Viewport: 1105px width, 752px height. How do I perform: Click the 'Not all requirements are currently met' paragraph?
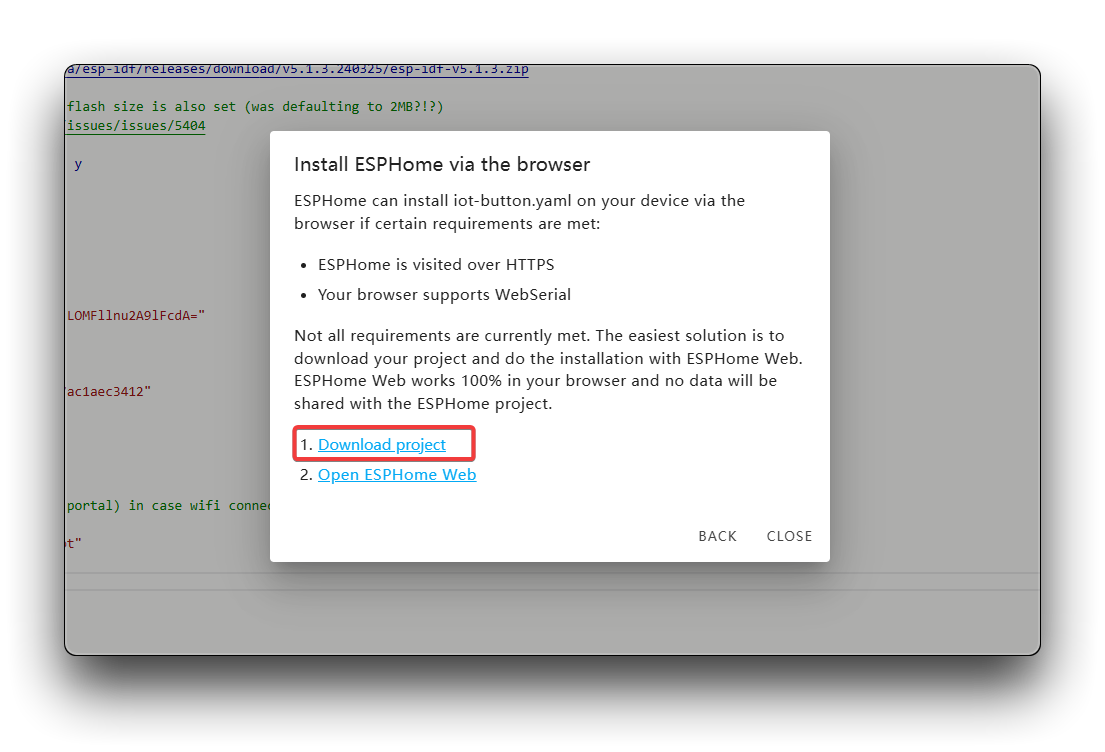point(548,369)
